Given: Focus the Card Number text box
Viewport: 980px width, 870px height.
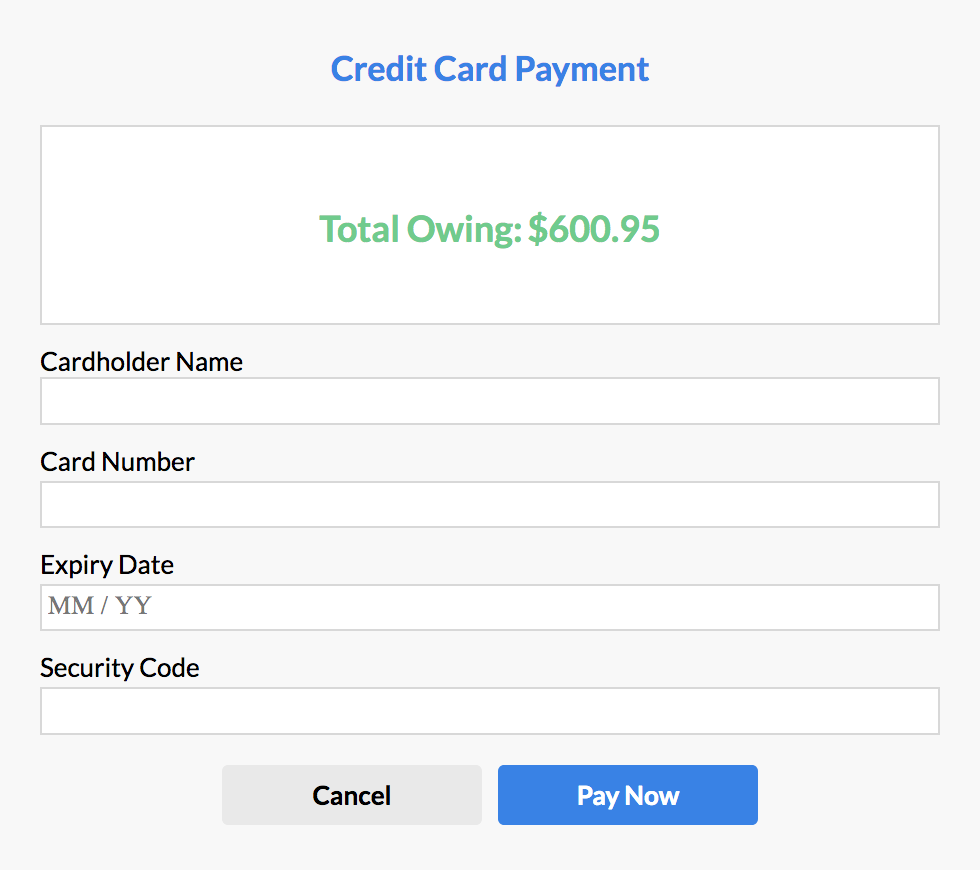Looking at the screenshot, I should pyautogui.click(x=490, y=504).
